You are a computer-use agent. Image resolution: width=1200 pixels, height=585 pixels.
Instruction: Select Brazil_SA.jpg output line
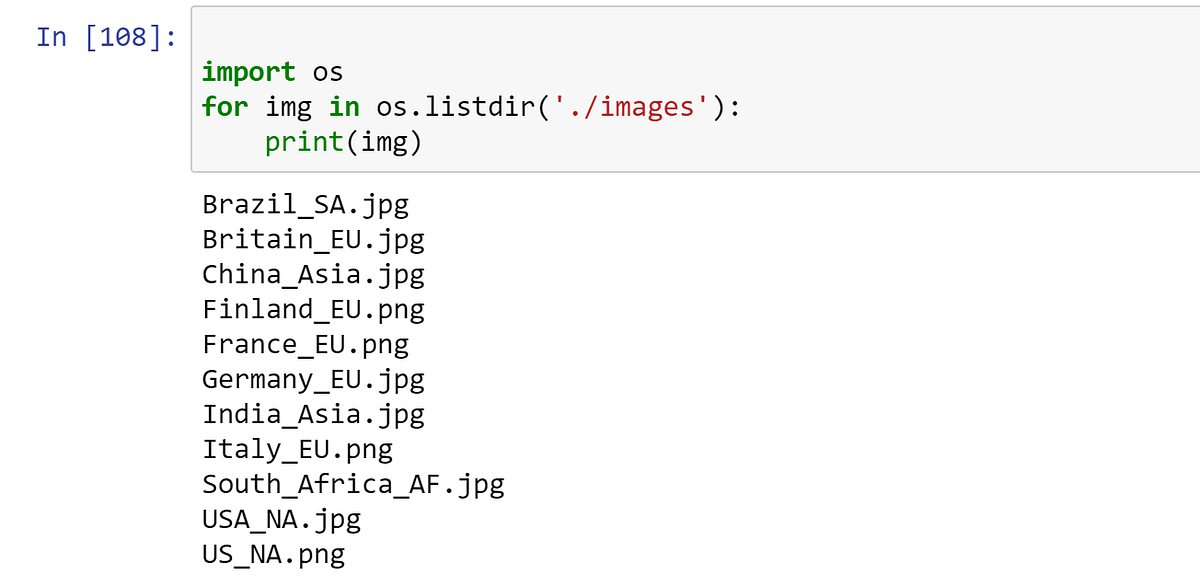tap(305, 205)
